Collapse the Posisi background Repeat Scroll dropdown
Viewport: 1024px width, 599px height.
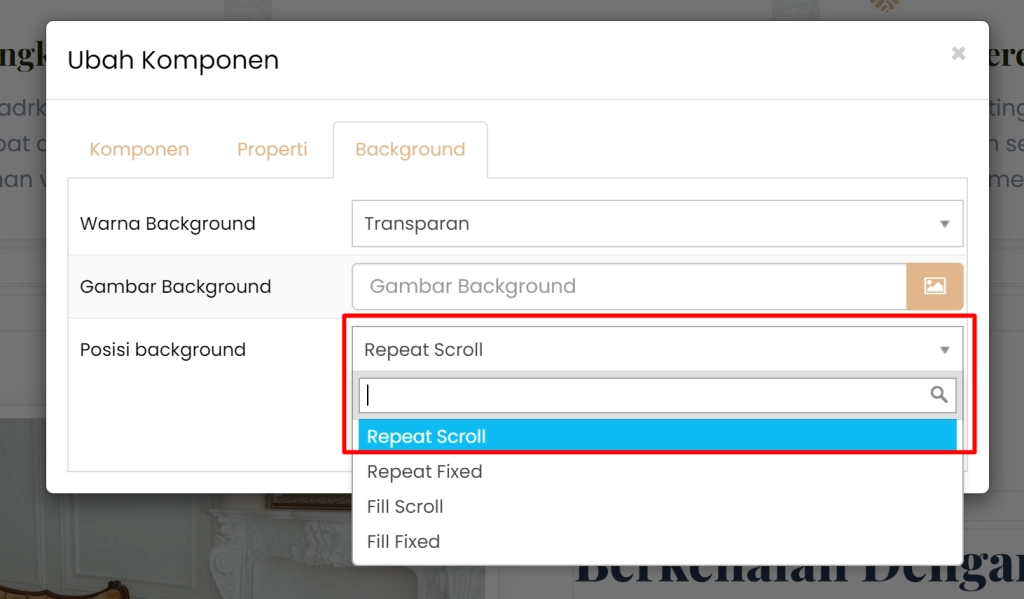click(640, 350)
